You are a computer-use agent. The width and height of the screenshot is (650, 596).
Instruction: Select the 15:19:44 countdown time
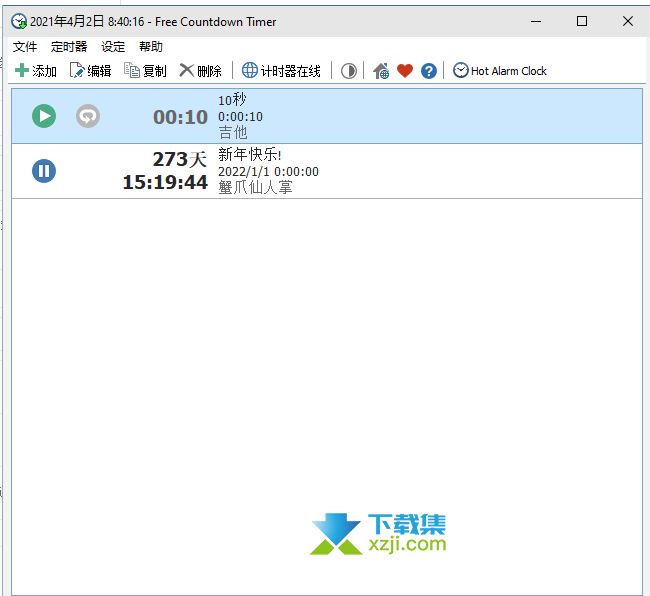(x=165, y=182)
